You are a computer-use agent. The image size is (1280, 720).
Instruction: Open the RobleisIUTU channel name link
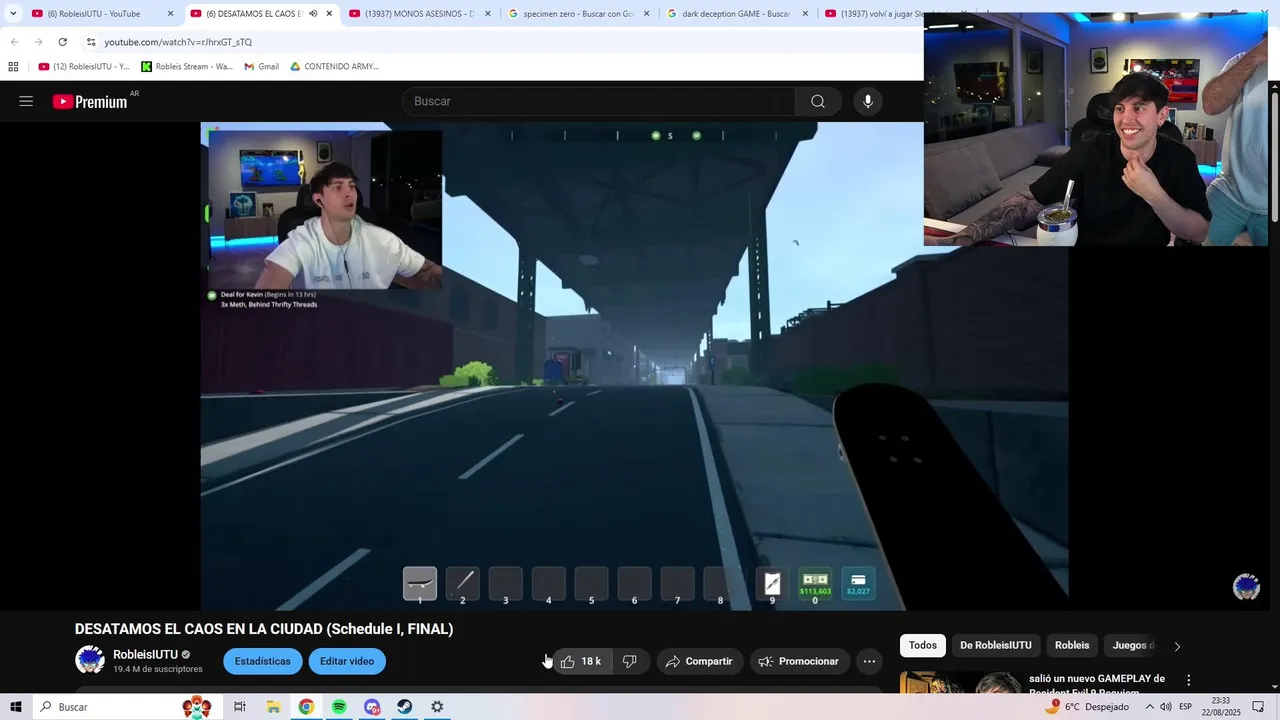(x=145, y=655)
